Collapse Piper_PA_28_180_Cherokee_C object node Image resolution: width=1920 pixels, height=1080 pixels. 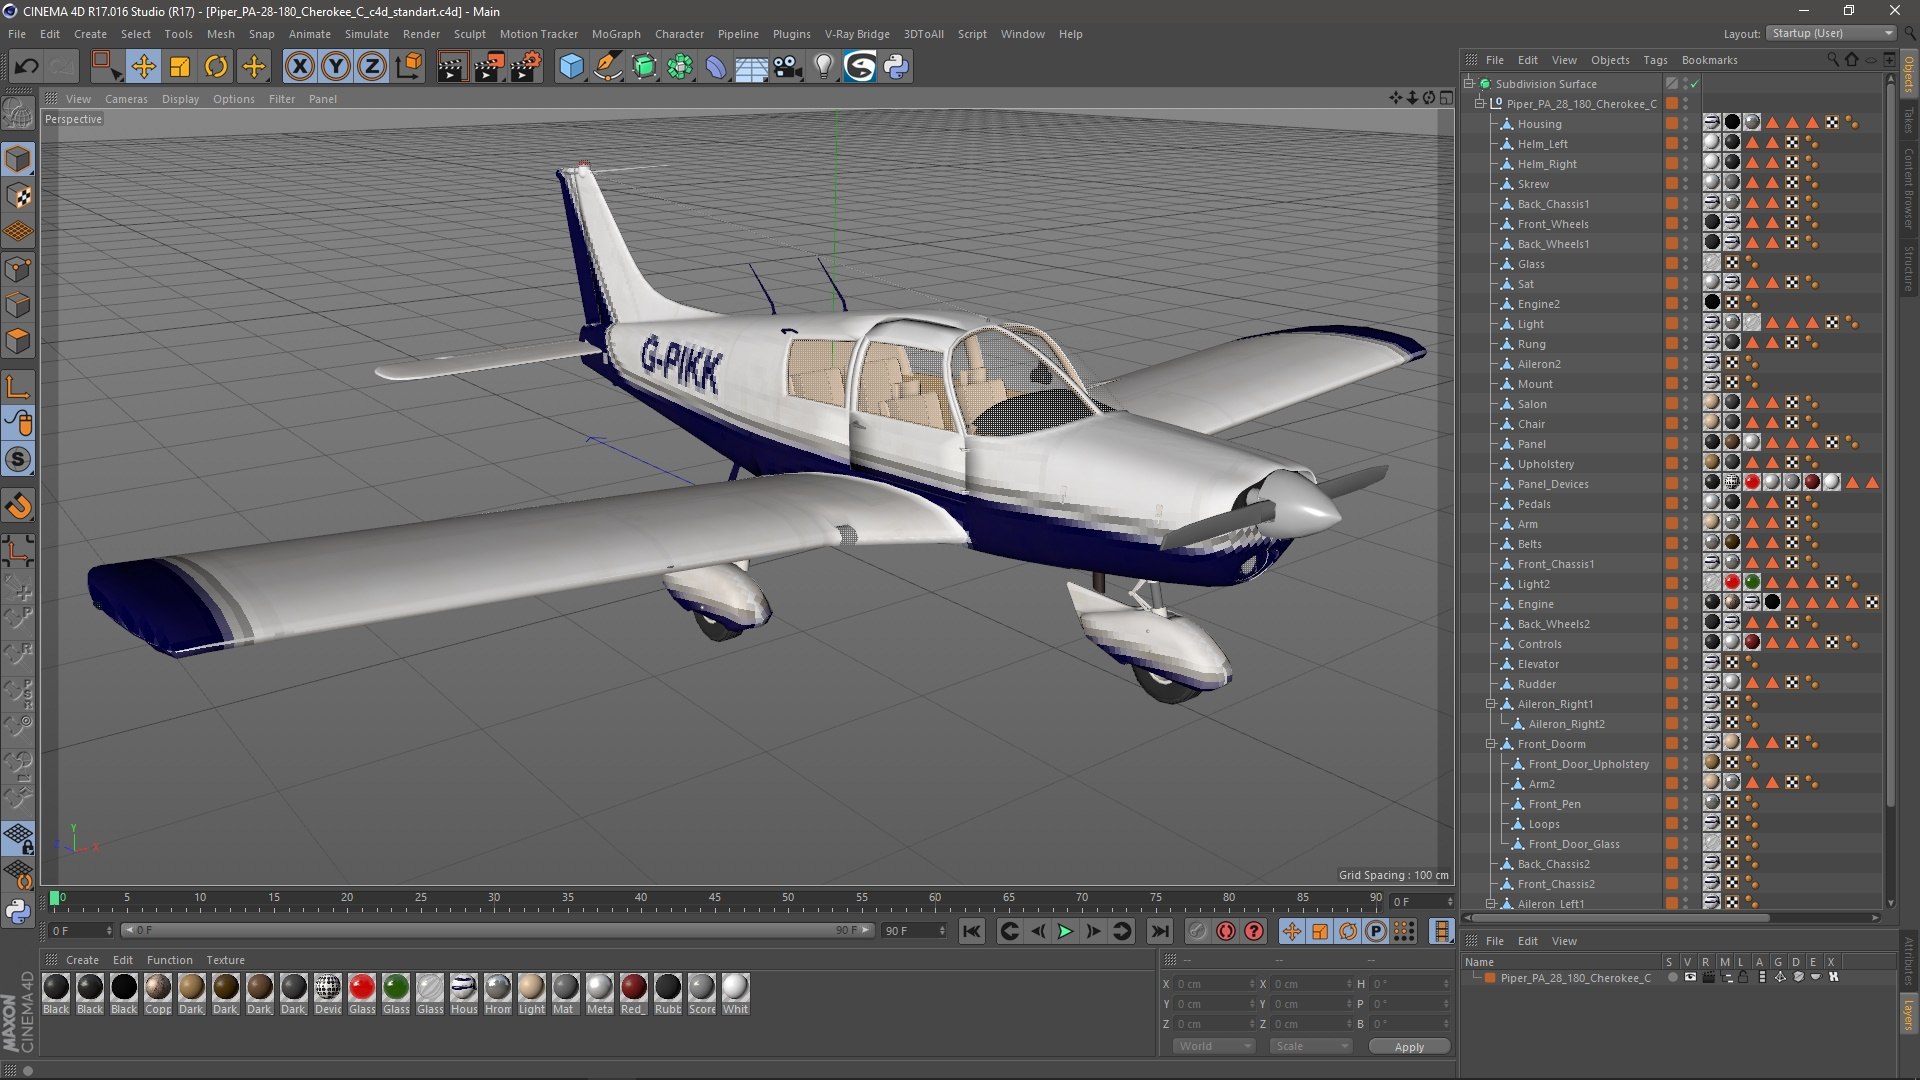click(1480, 104)
